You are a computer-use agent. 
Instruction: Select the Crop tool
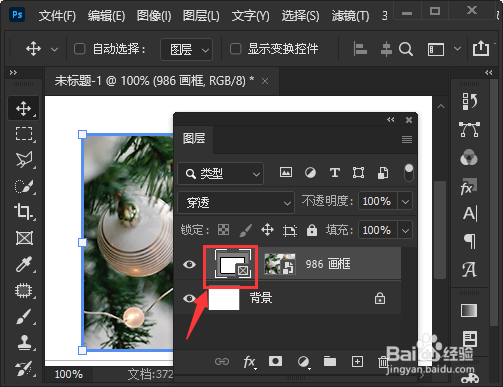pyautogui.click(x=23, y=212)
